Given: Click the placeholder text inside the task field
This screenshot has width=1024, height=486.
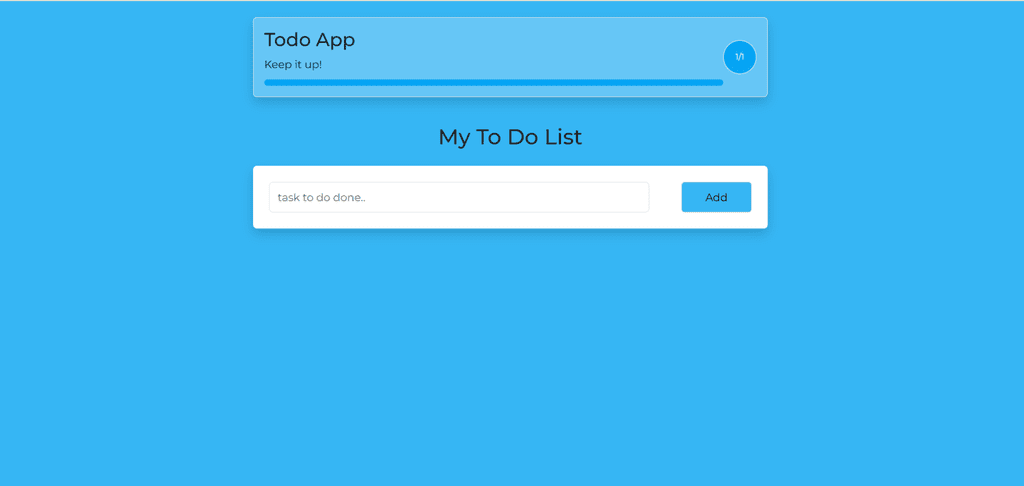Looking at the screenshot, I should coord(321,197).
